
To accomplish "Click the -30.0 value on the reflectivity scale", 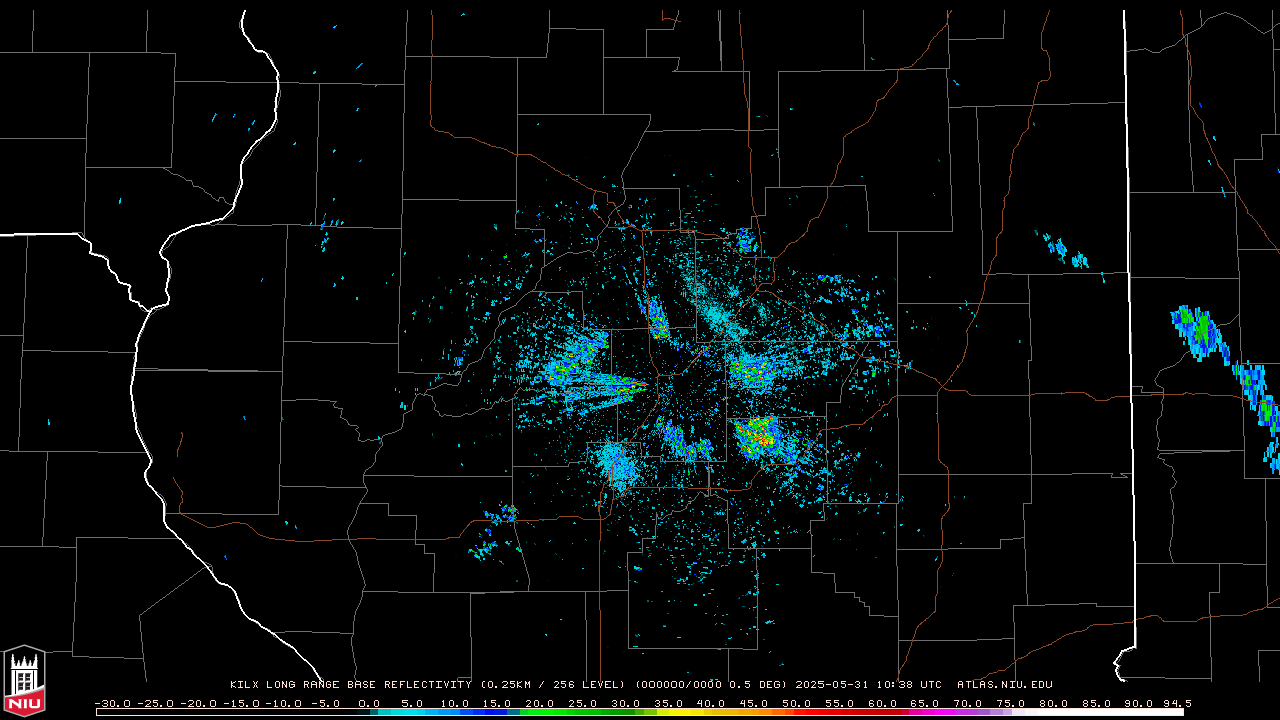I will point(113,703).
